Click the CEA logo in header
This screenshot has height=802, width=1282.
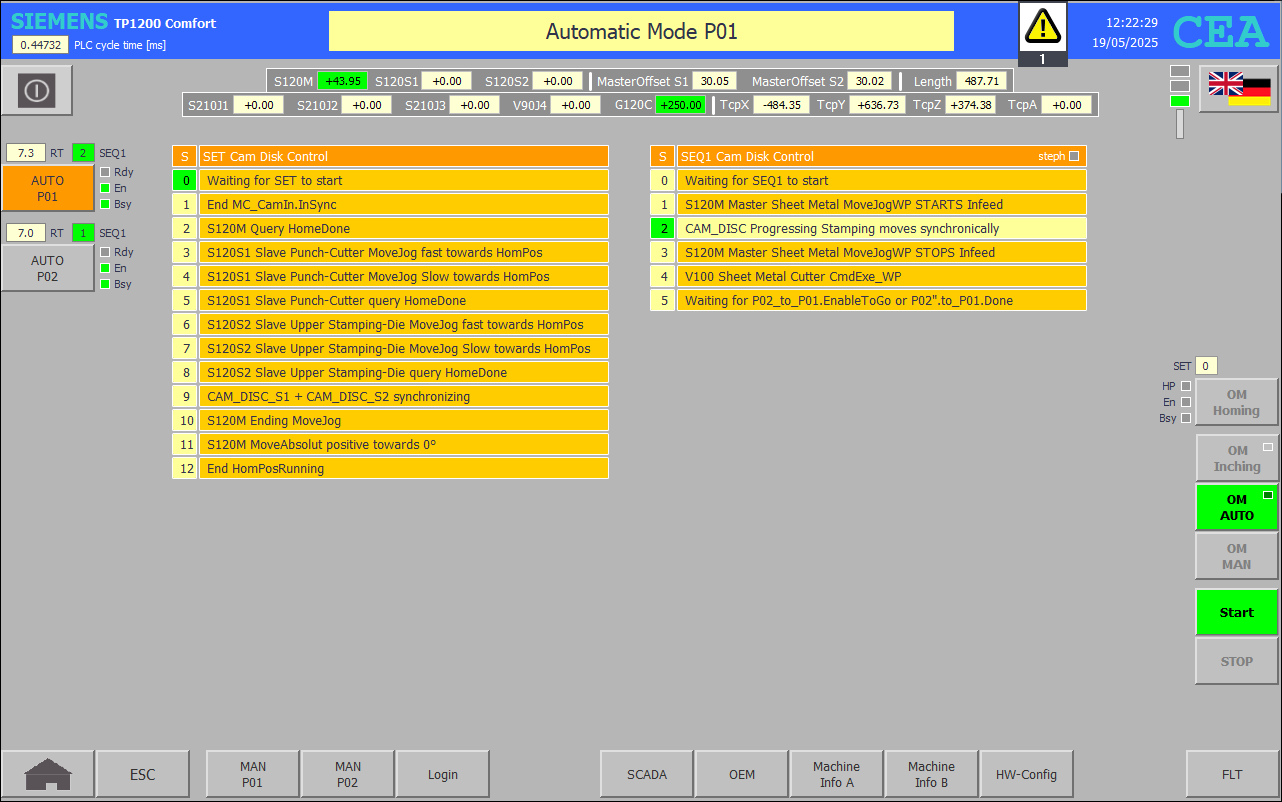1220,32
